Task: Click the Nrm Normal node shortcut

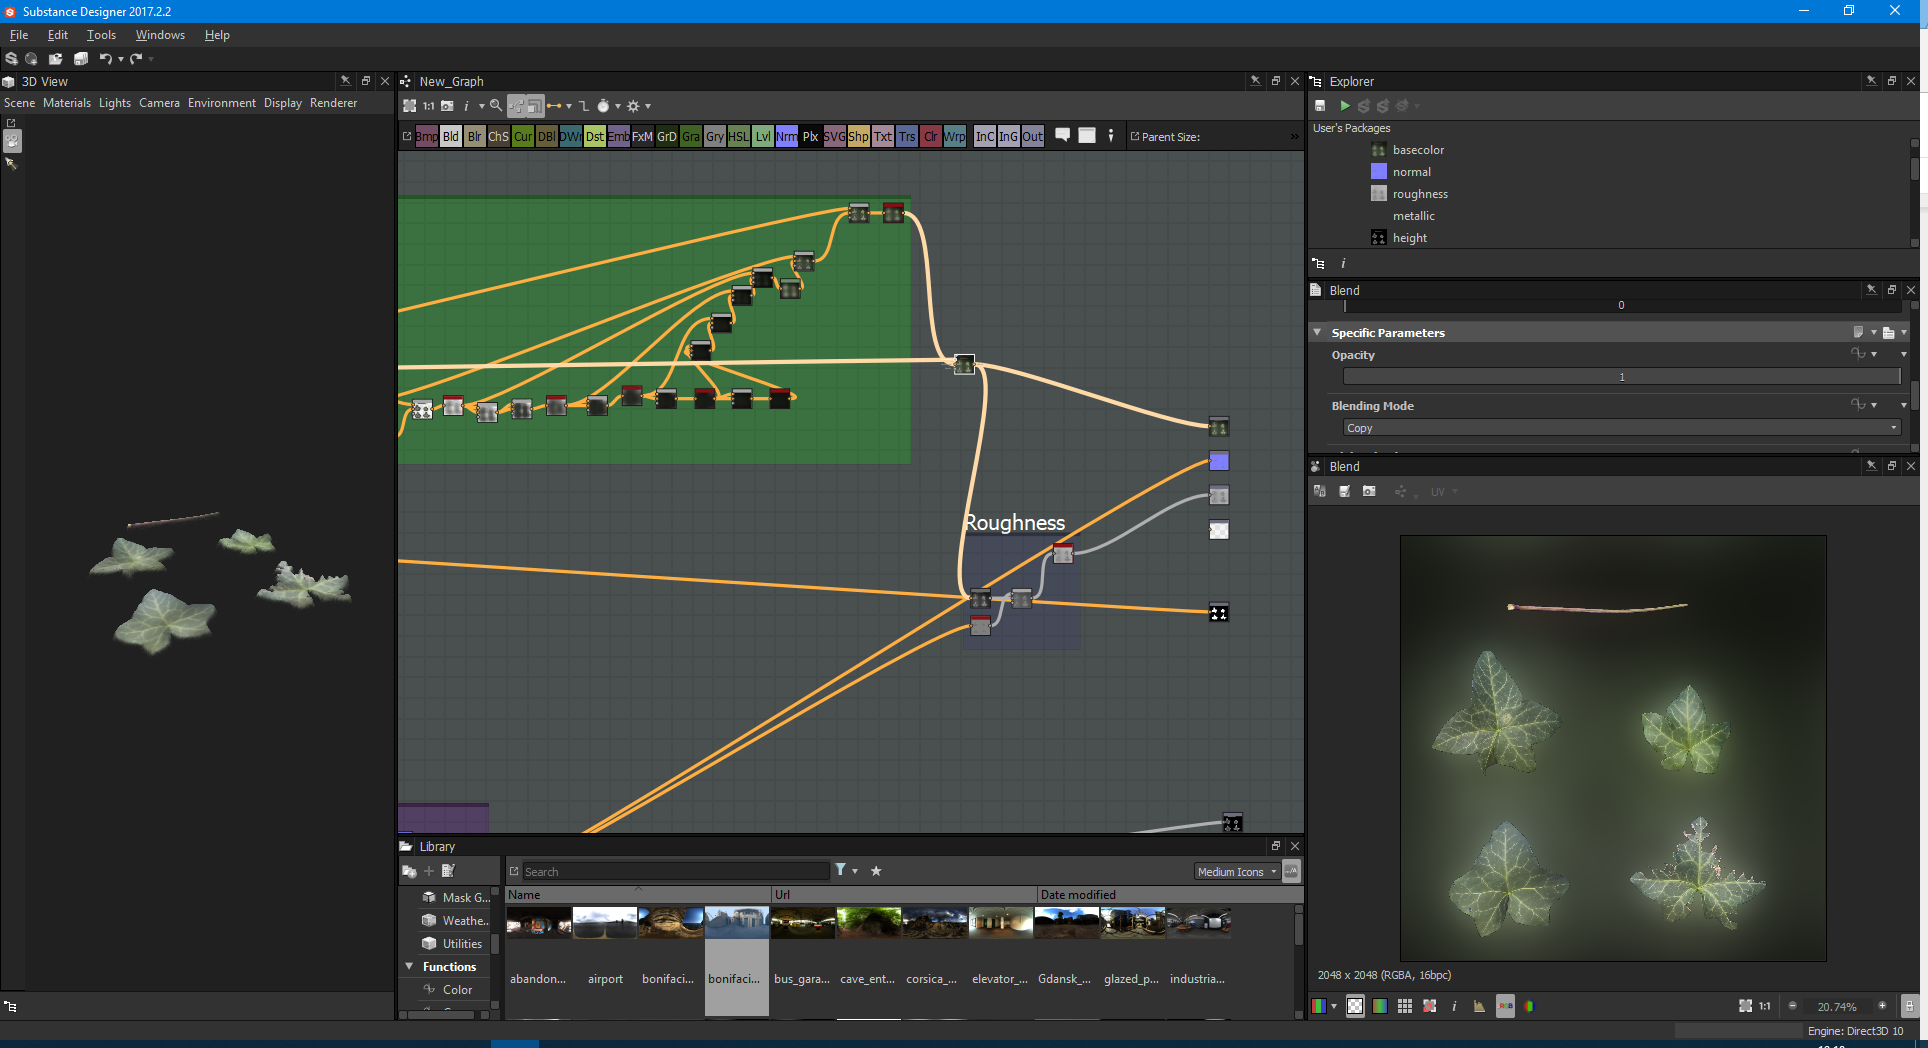Action: coord(786,137)
